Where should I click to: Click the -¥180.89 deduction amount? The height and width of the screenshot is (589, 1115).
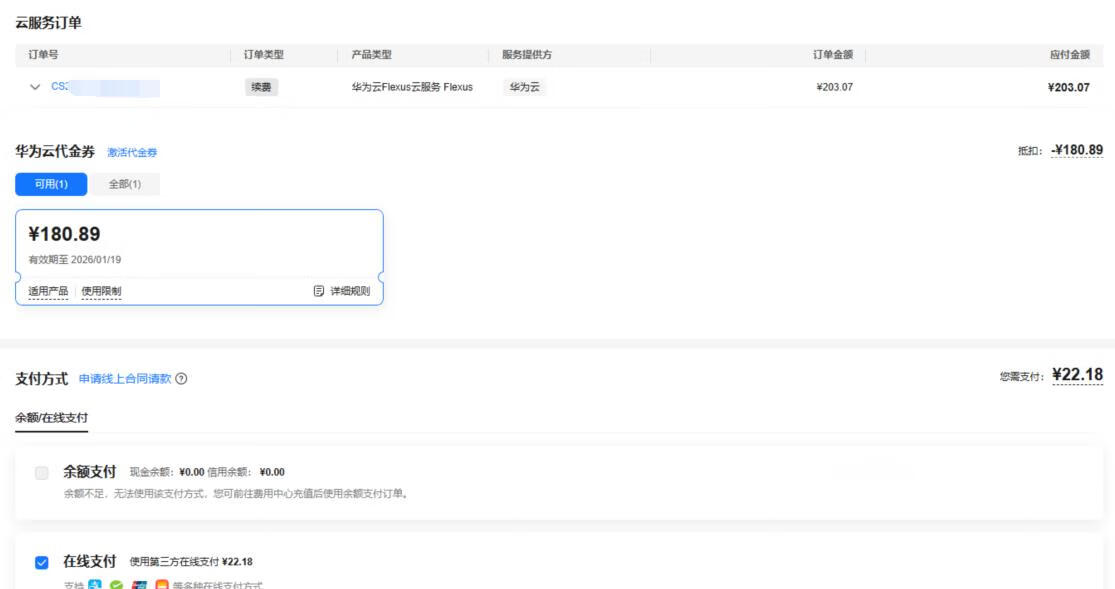1077,150
